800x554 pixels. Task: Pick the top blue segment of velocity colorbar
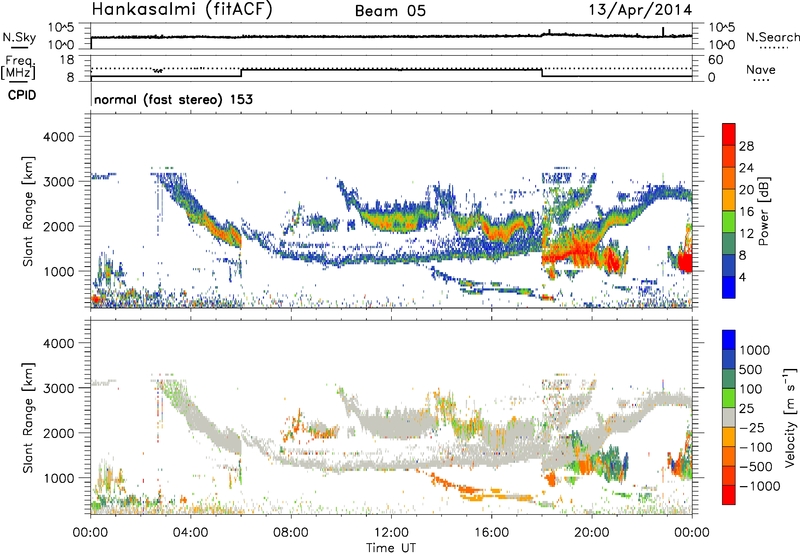(x=729, y=339)
